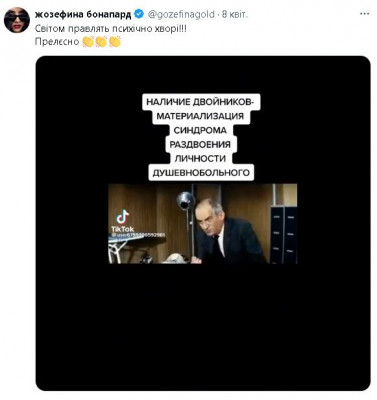Click the РАЗДВОЕНИЯ caption line

[x=200, y=144]
